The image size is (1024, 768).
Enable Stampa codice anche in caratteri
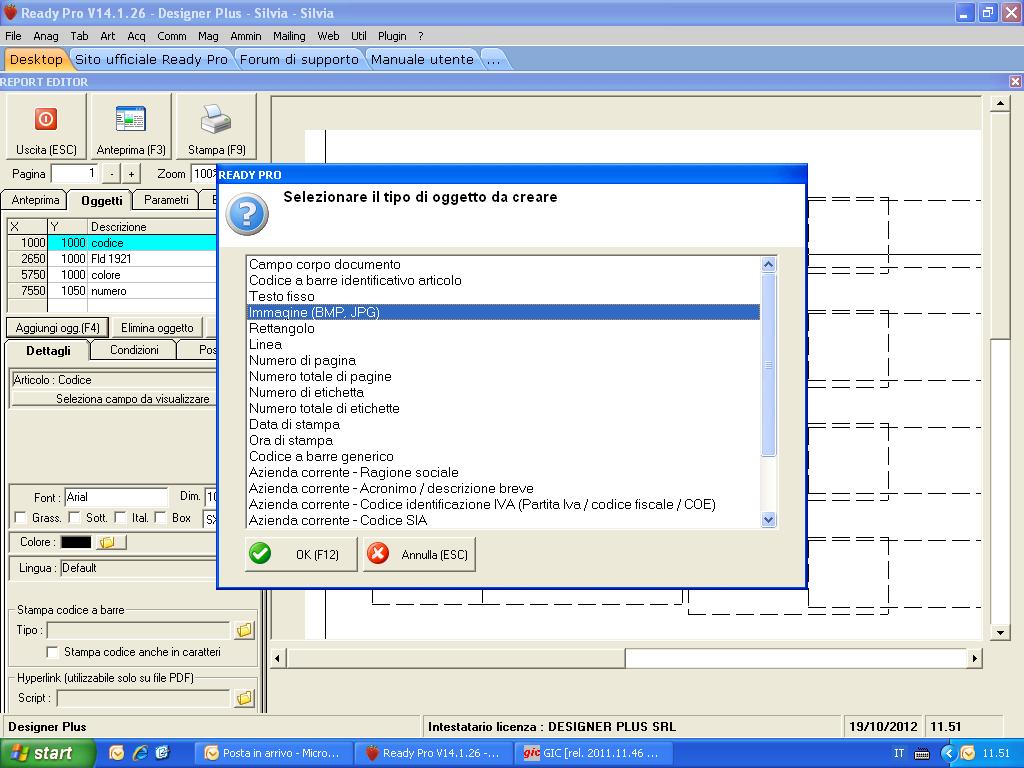click(x=53, y=652)
